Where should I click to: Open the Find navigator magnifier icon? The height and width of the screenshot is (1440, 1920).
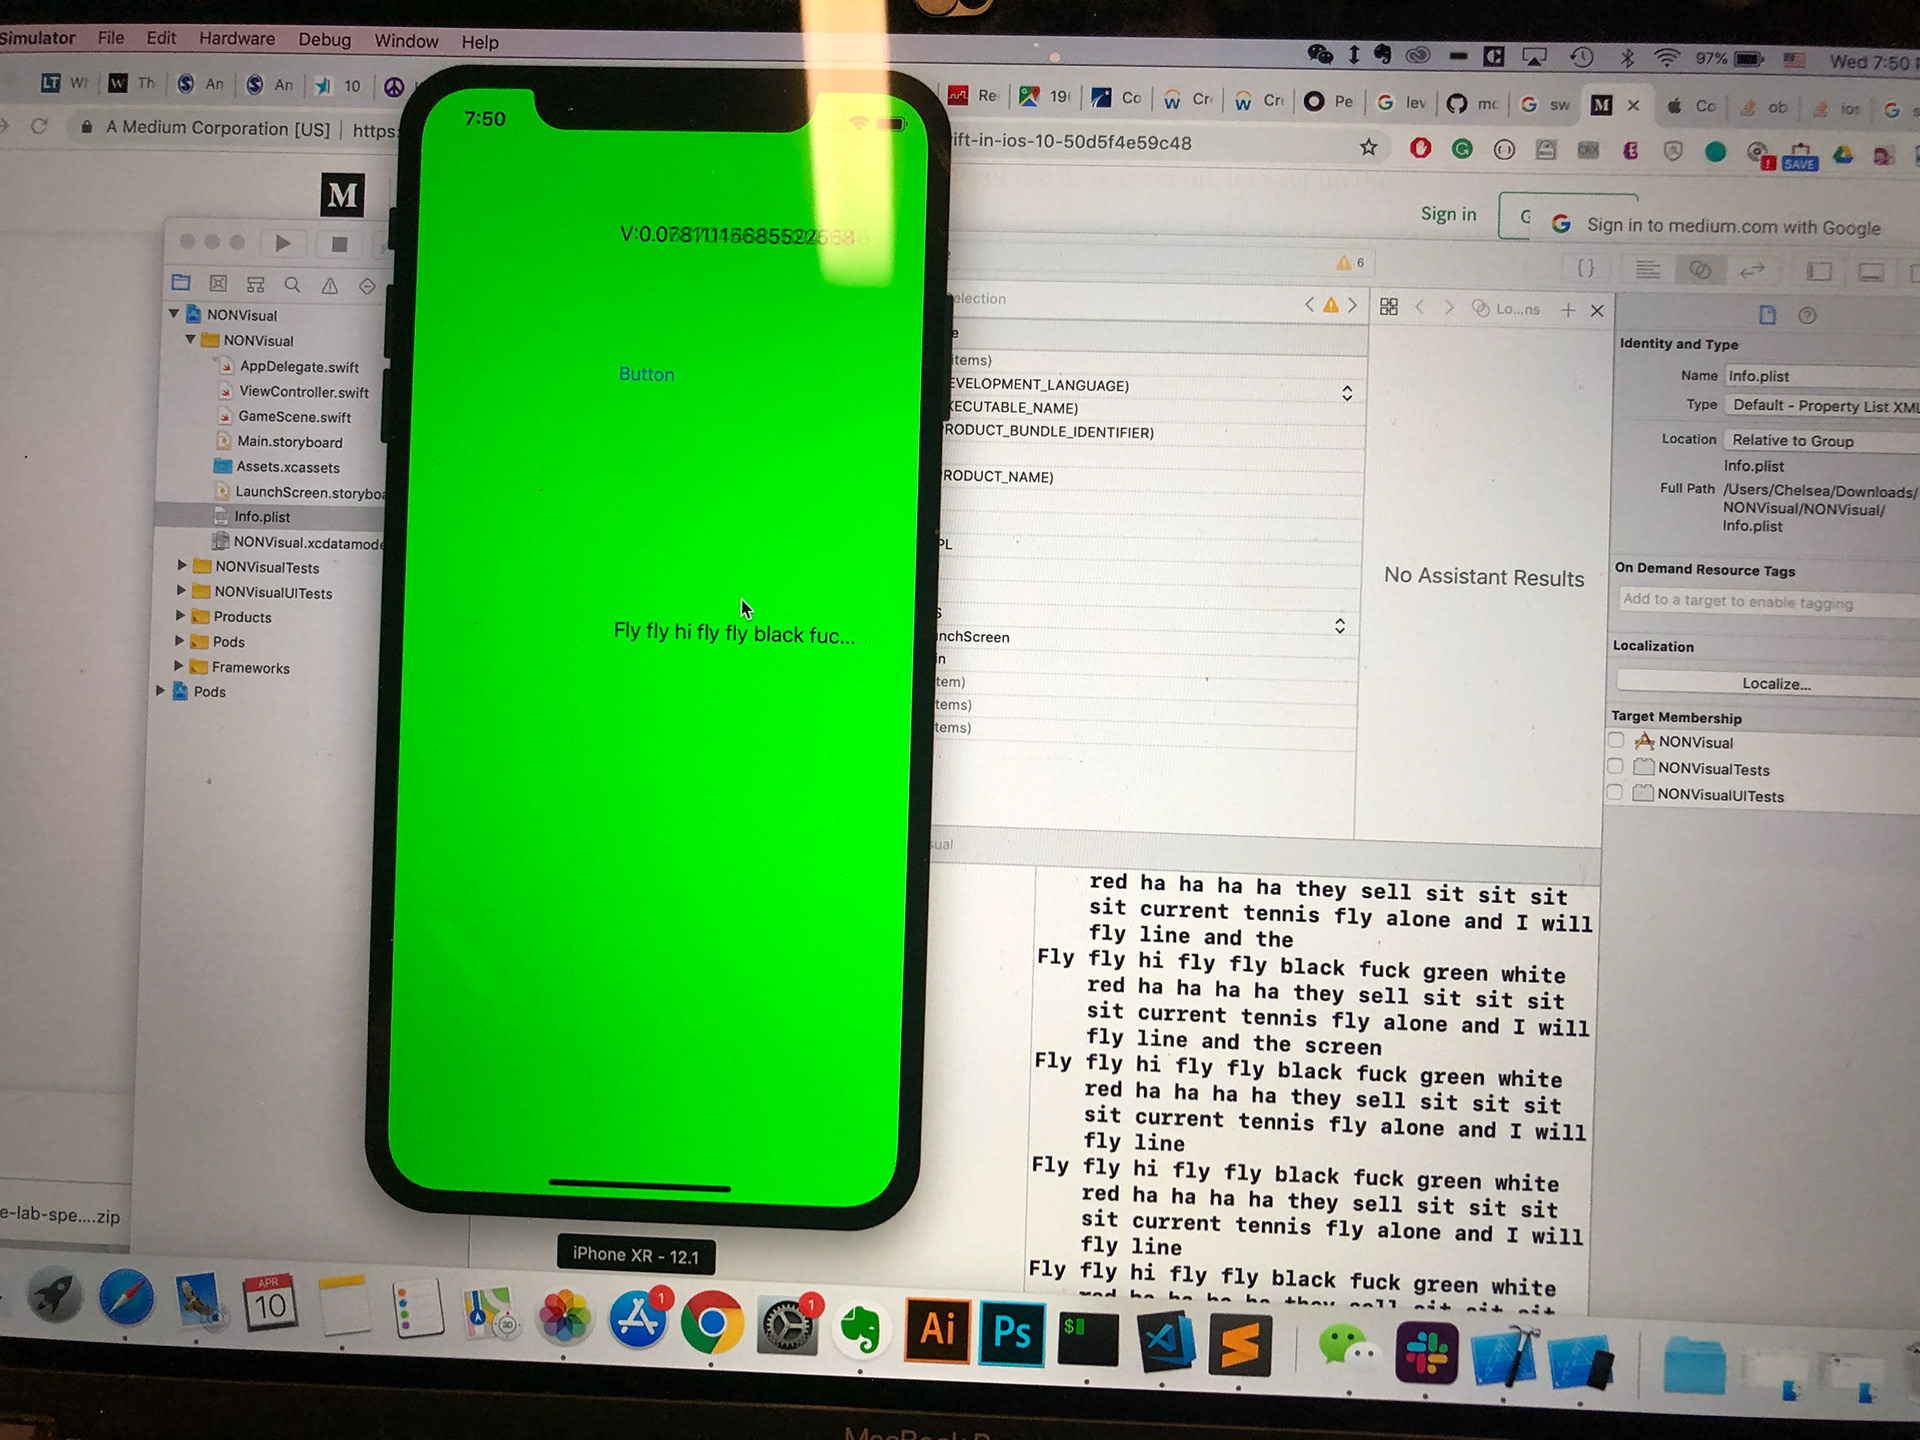(292, 285)
